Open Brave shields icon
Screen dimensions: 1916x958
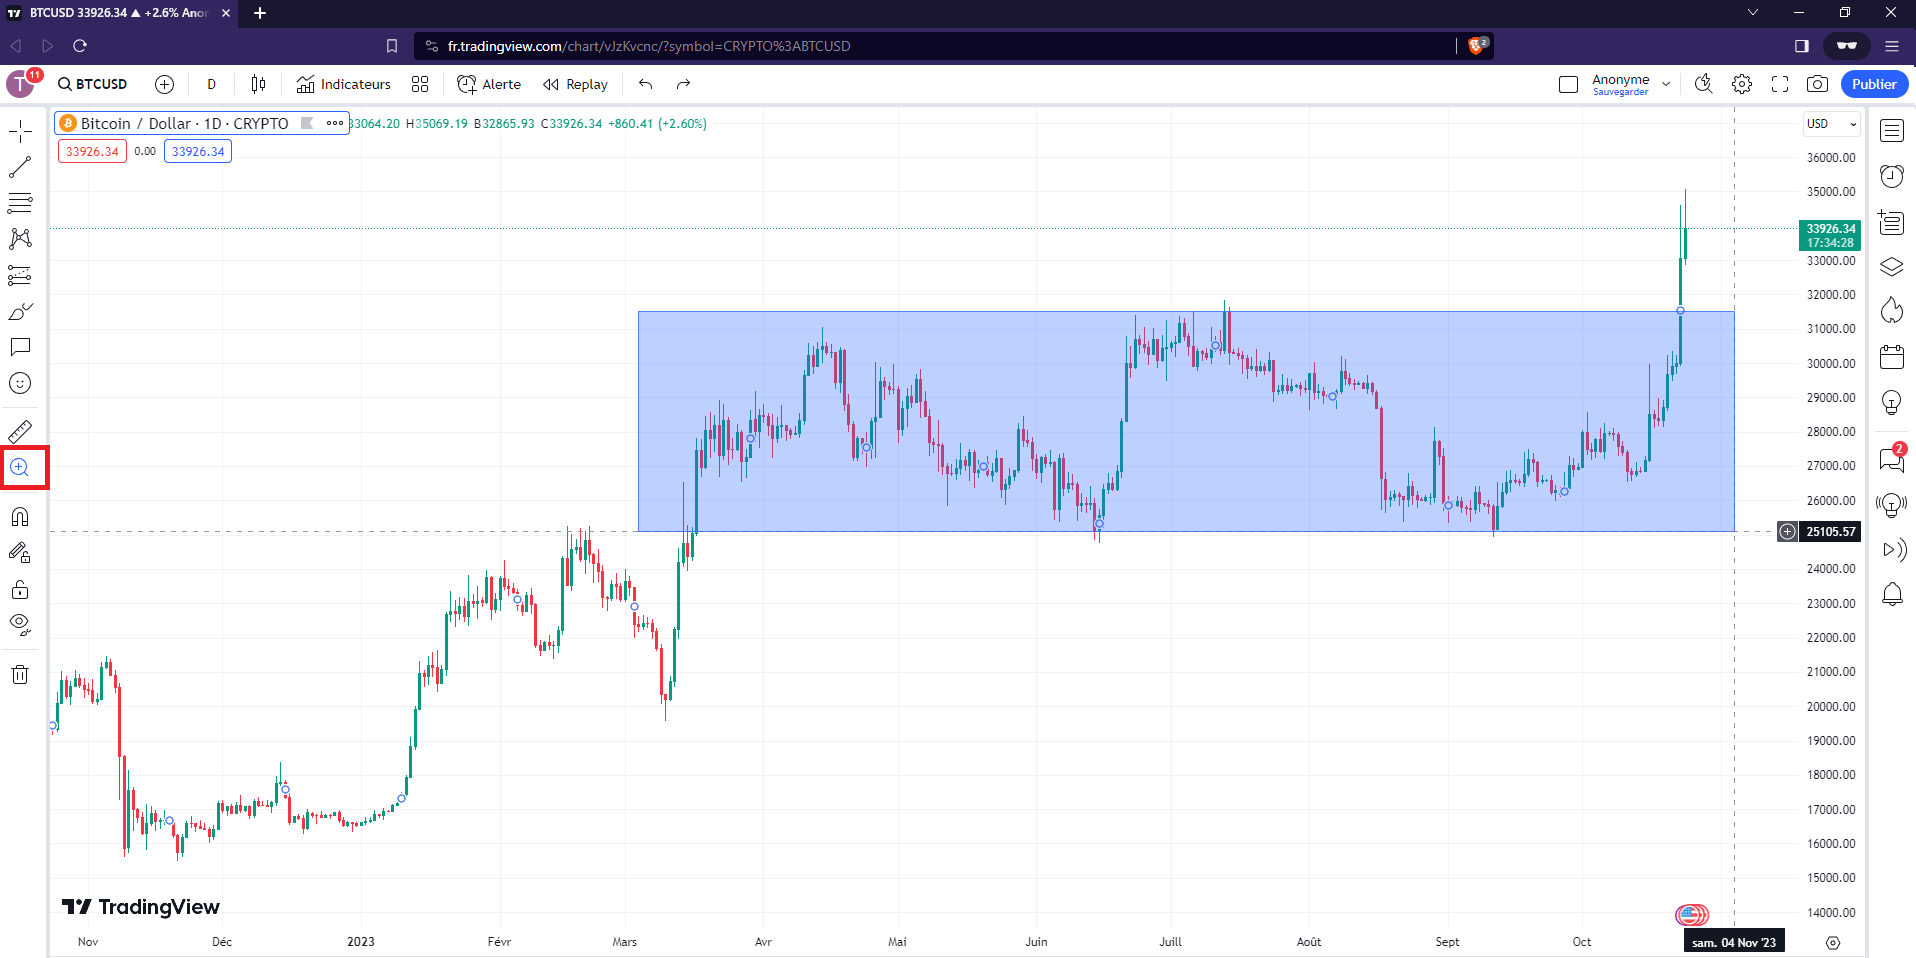point(1477,46)
